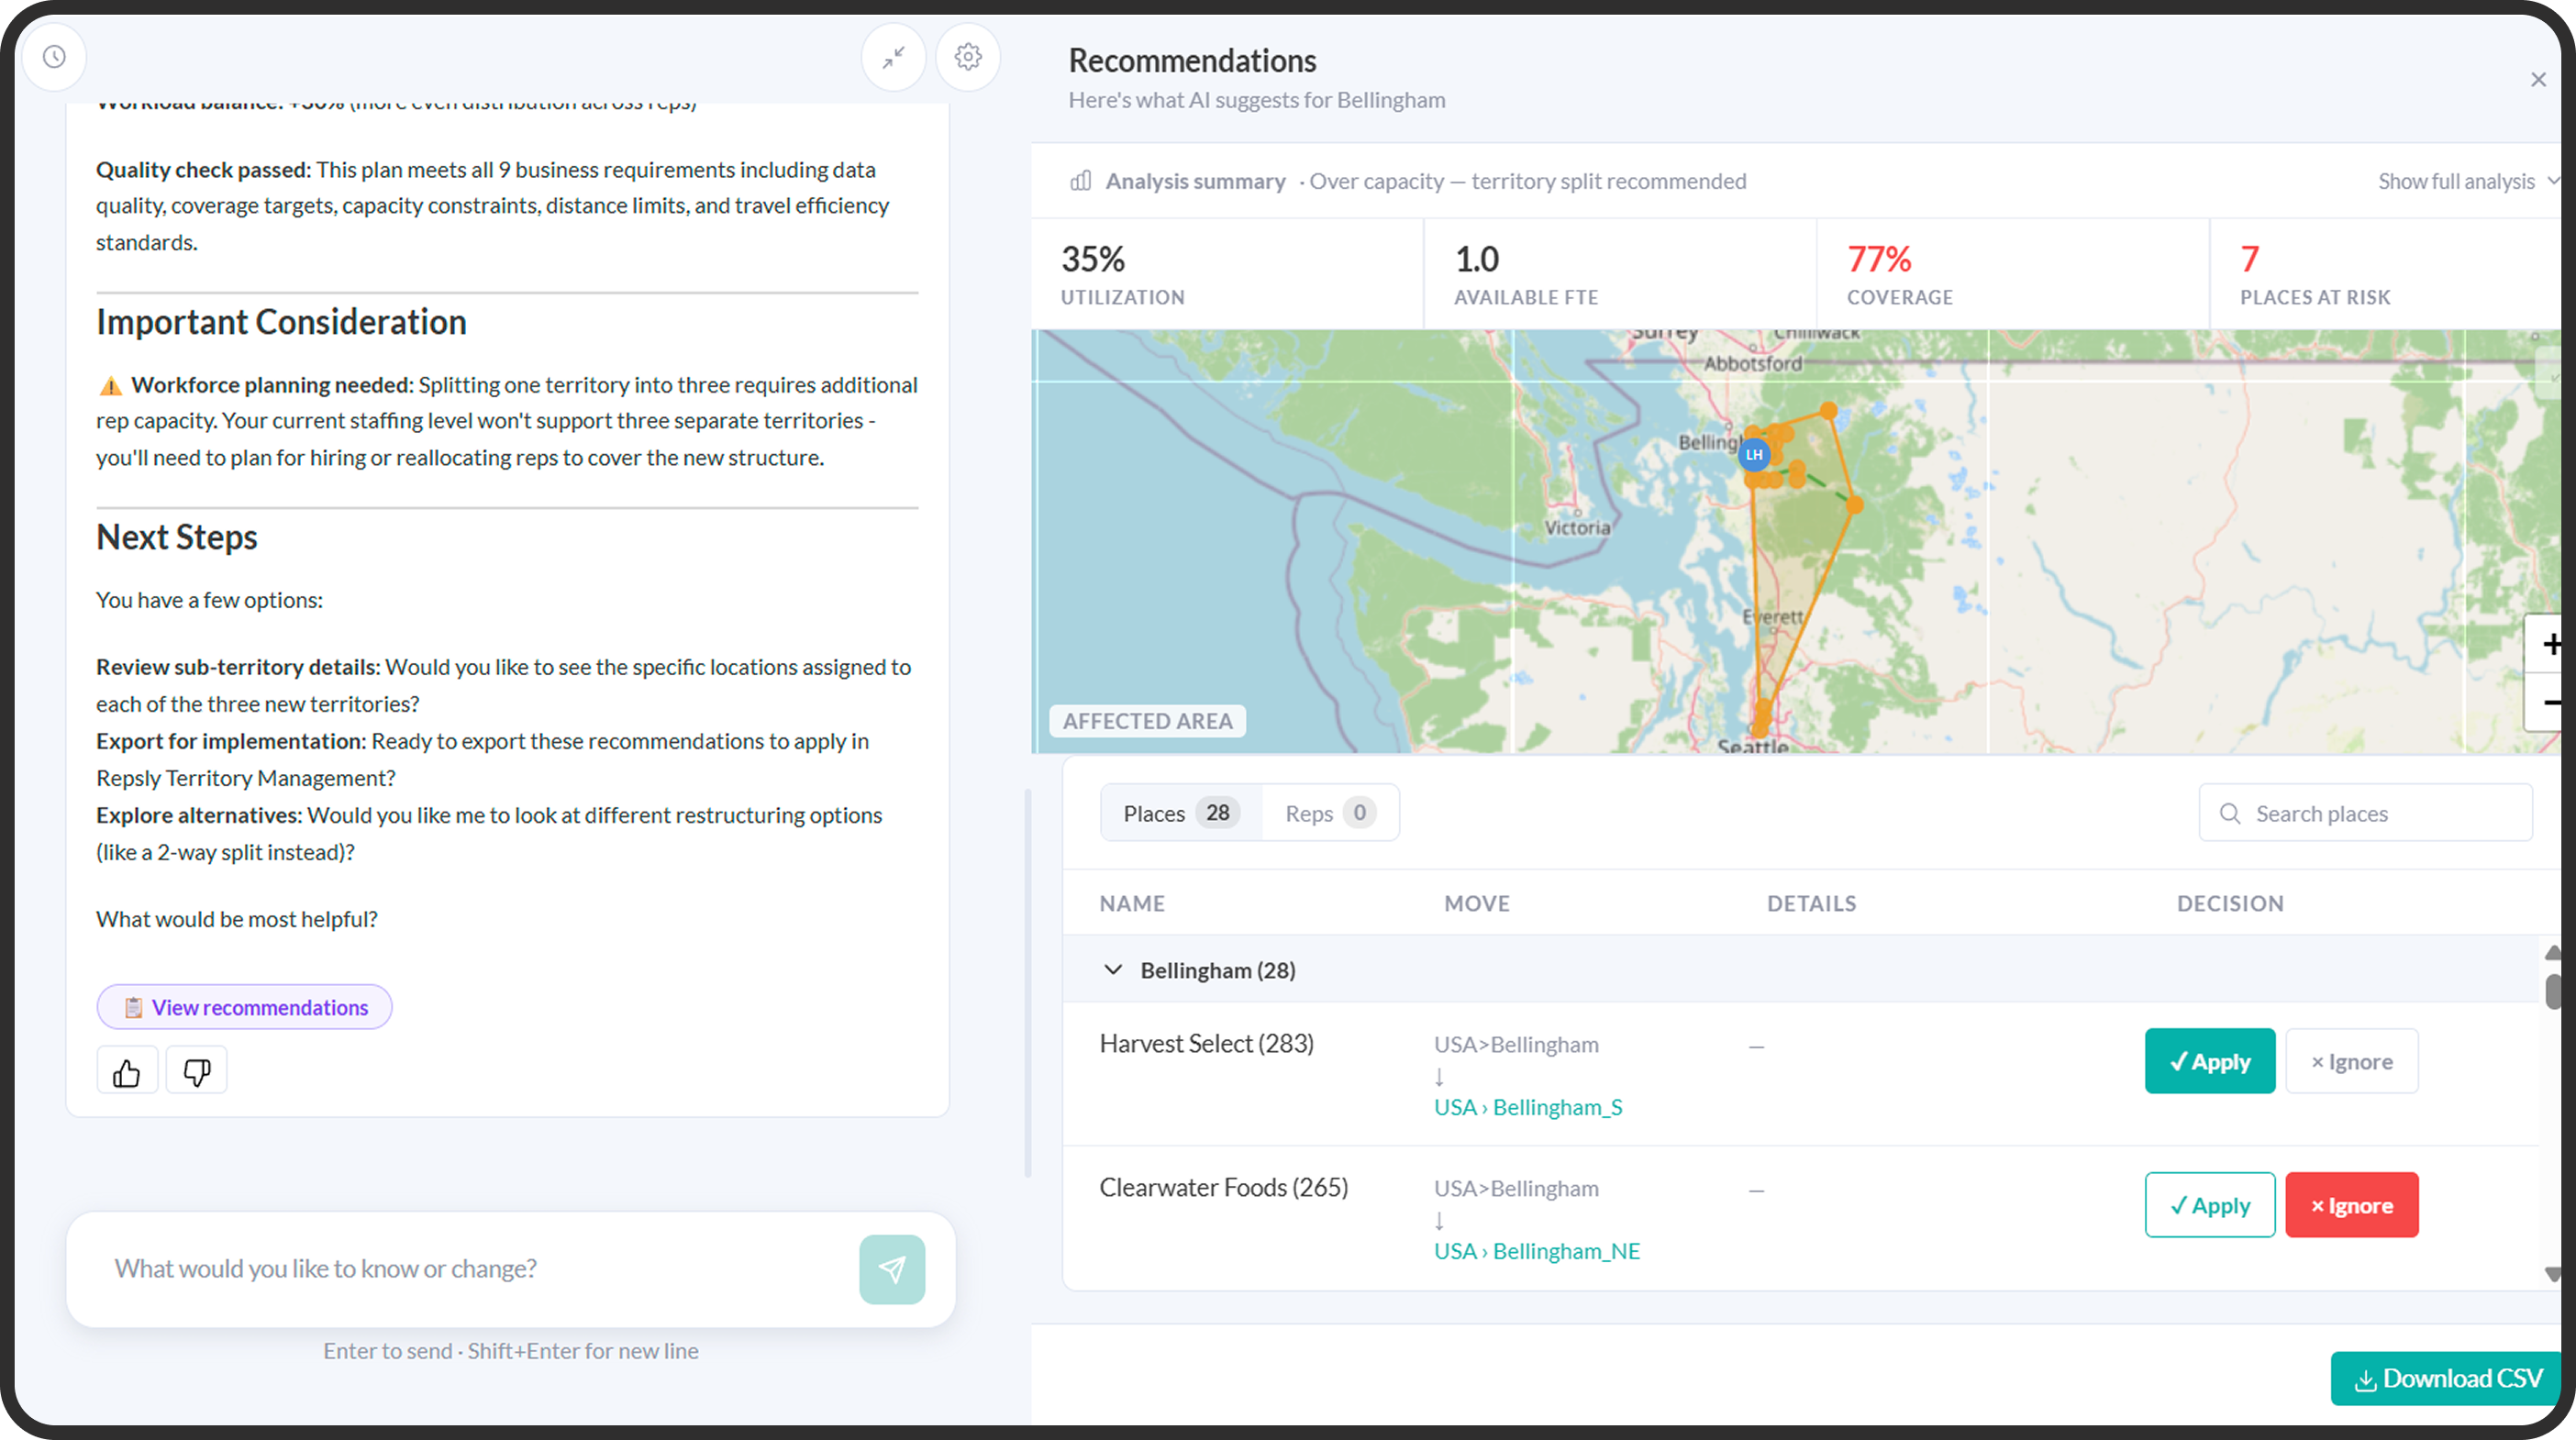Collapse the chat panel with arrows icon

pos(893,57)
